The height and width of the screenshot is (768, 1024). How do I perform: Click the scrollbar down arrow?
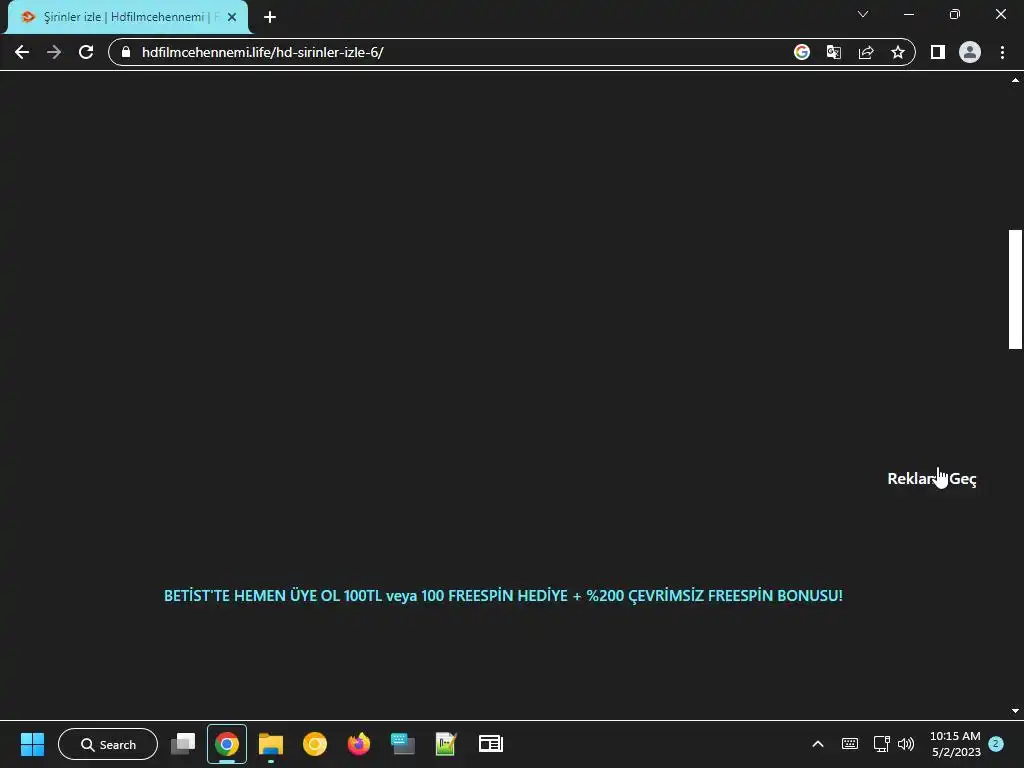click(1015, 711)
